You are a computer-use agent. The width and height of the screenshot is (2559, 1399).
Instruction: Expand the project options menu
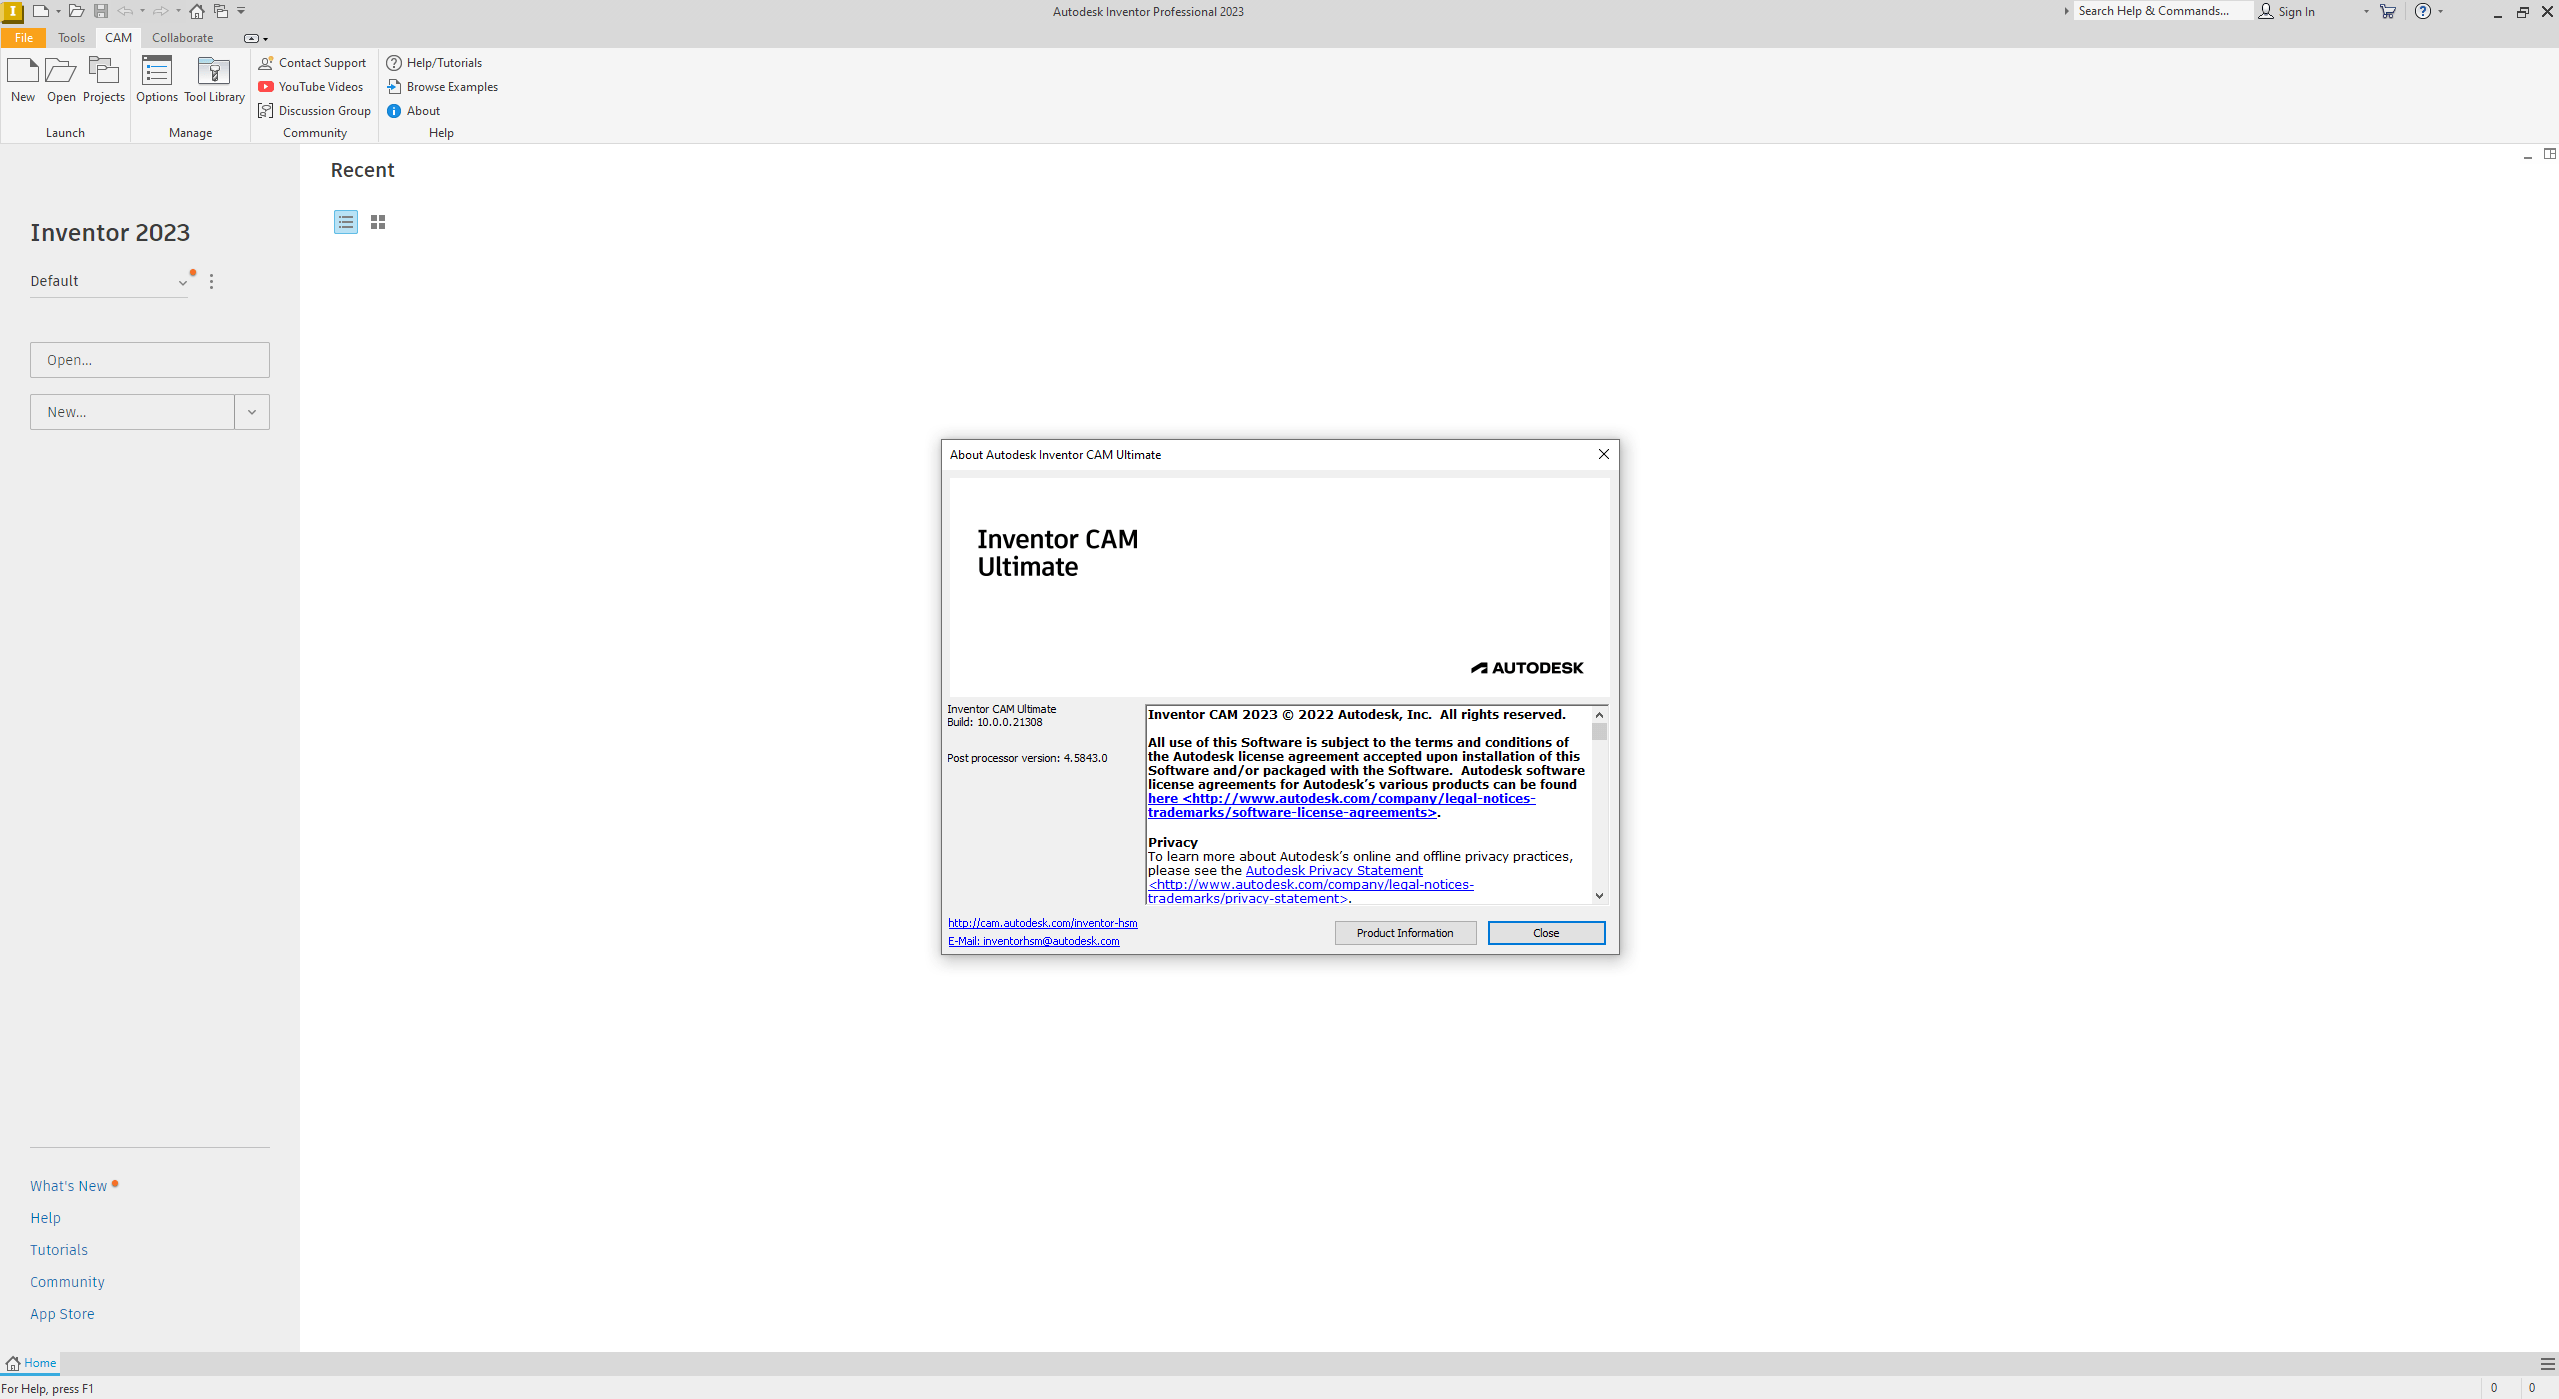(212, 281)
